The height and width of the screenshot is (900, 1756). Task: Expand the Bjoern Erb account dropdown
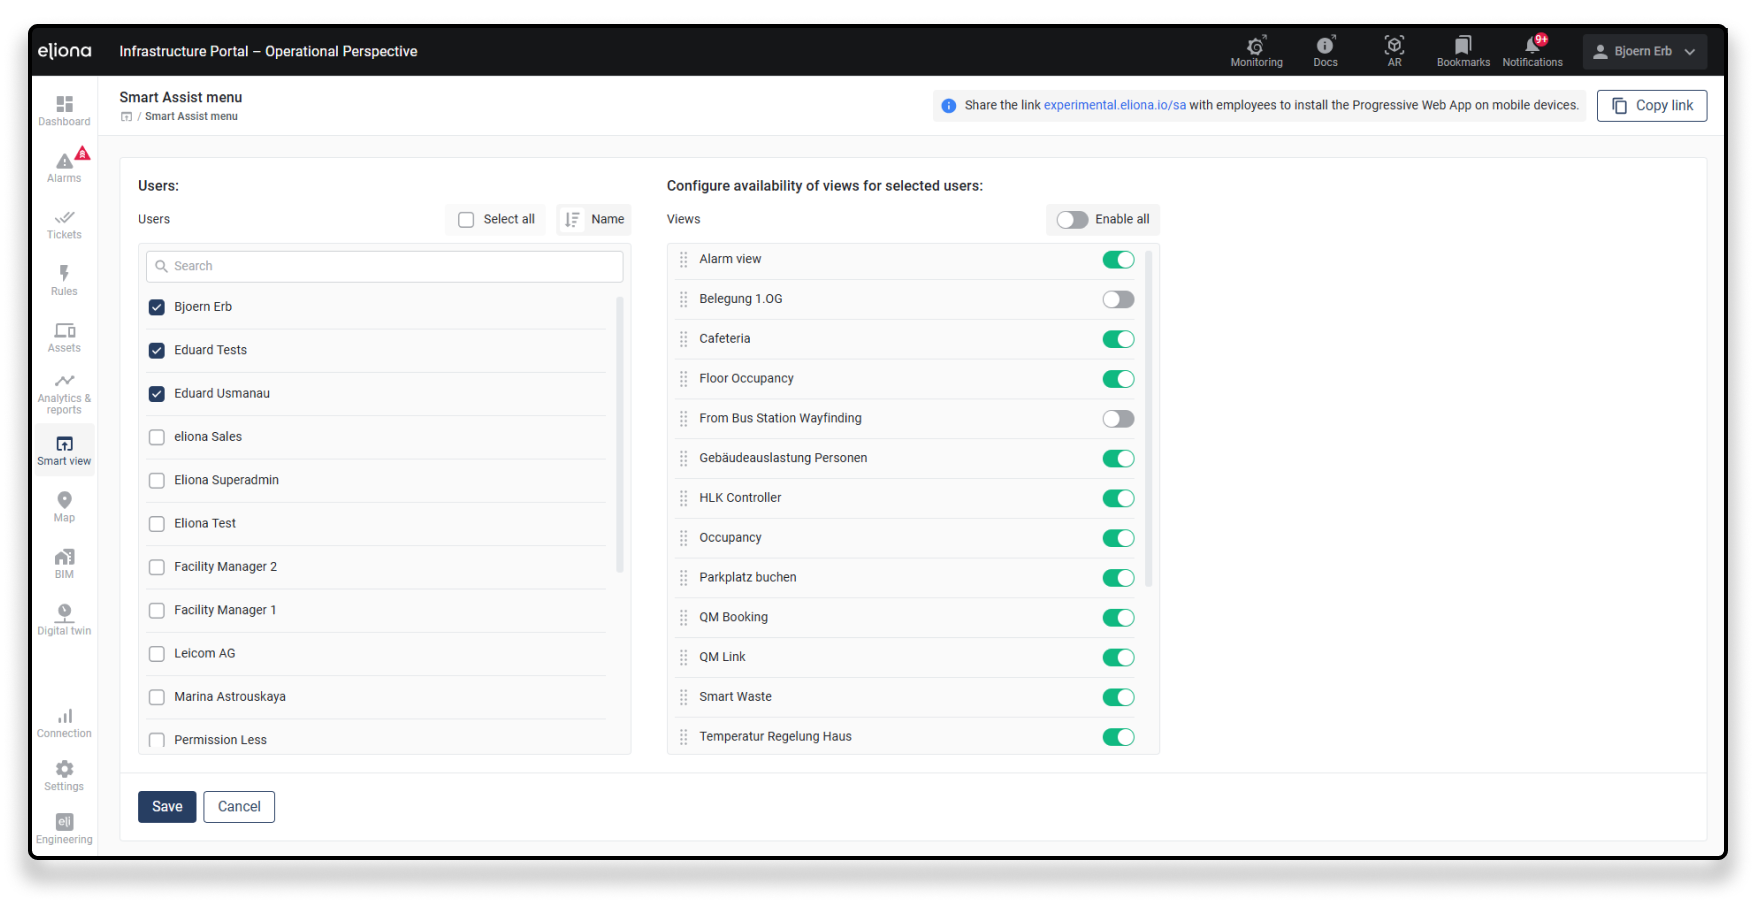point(1644,51)
